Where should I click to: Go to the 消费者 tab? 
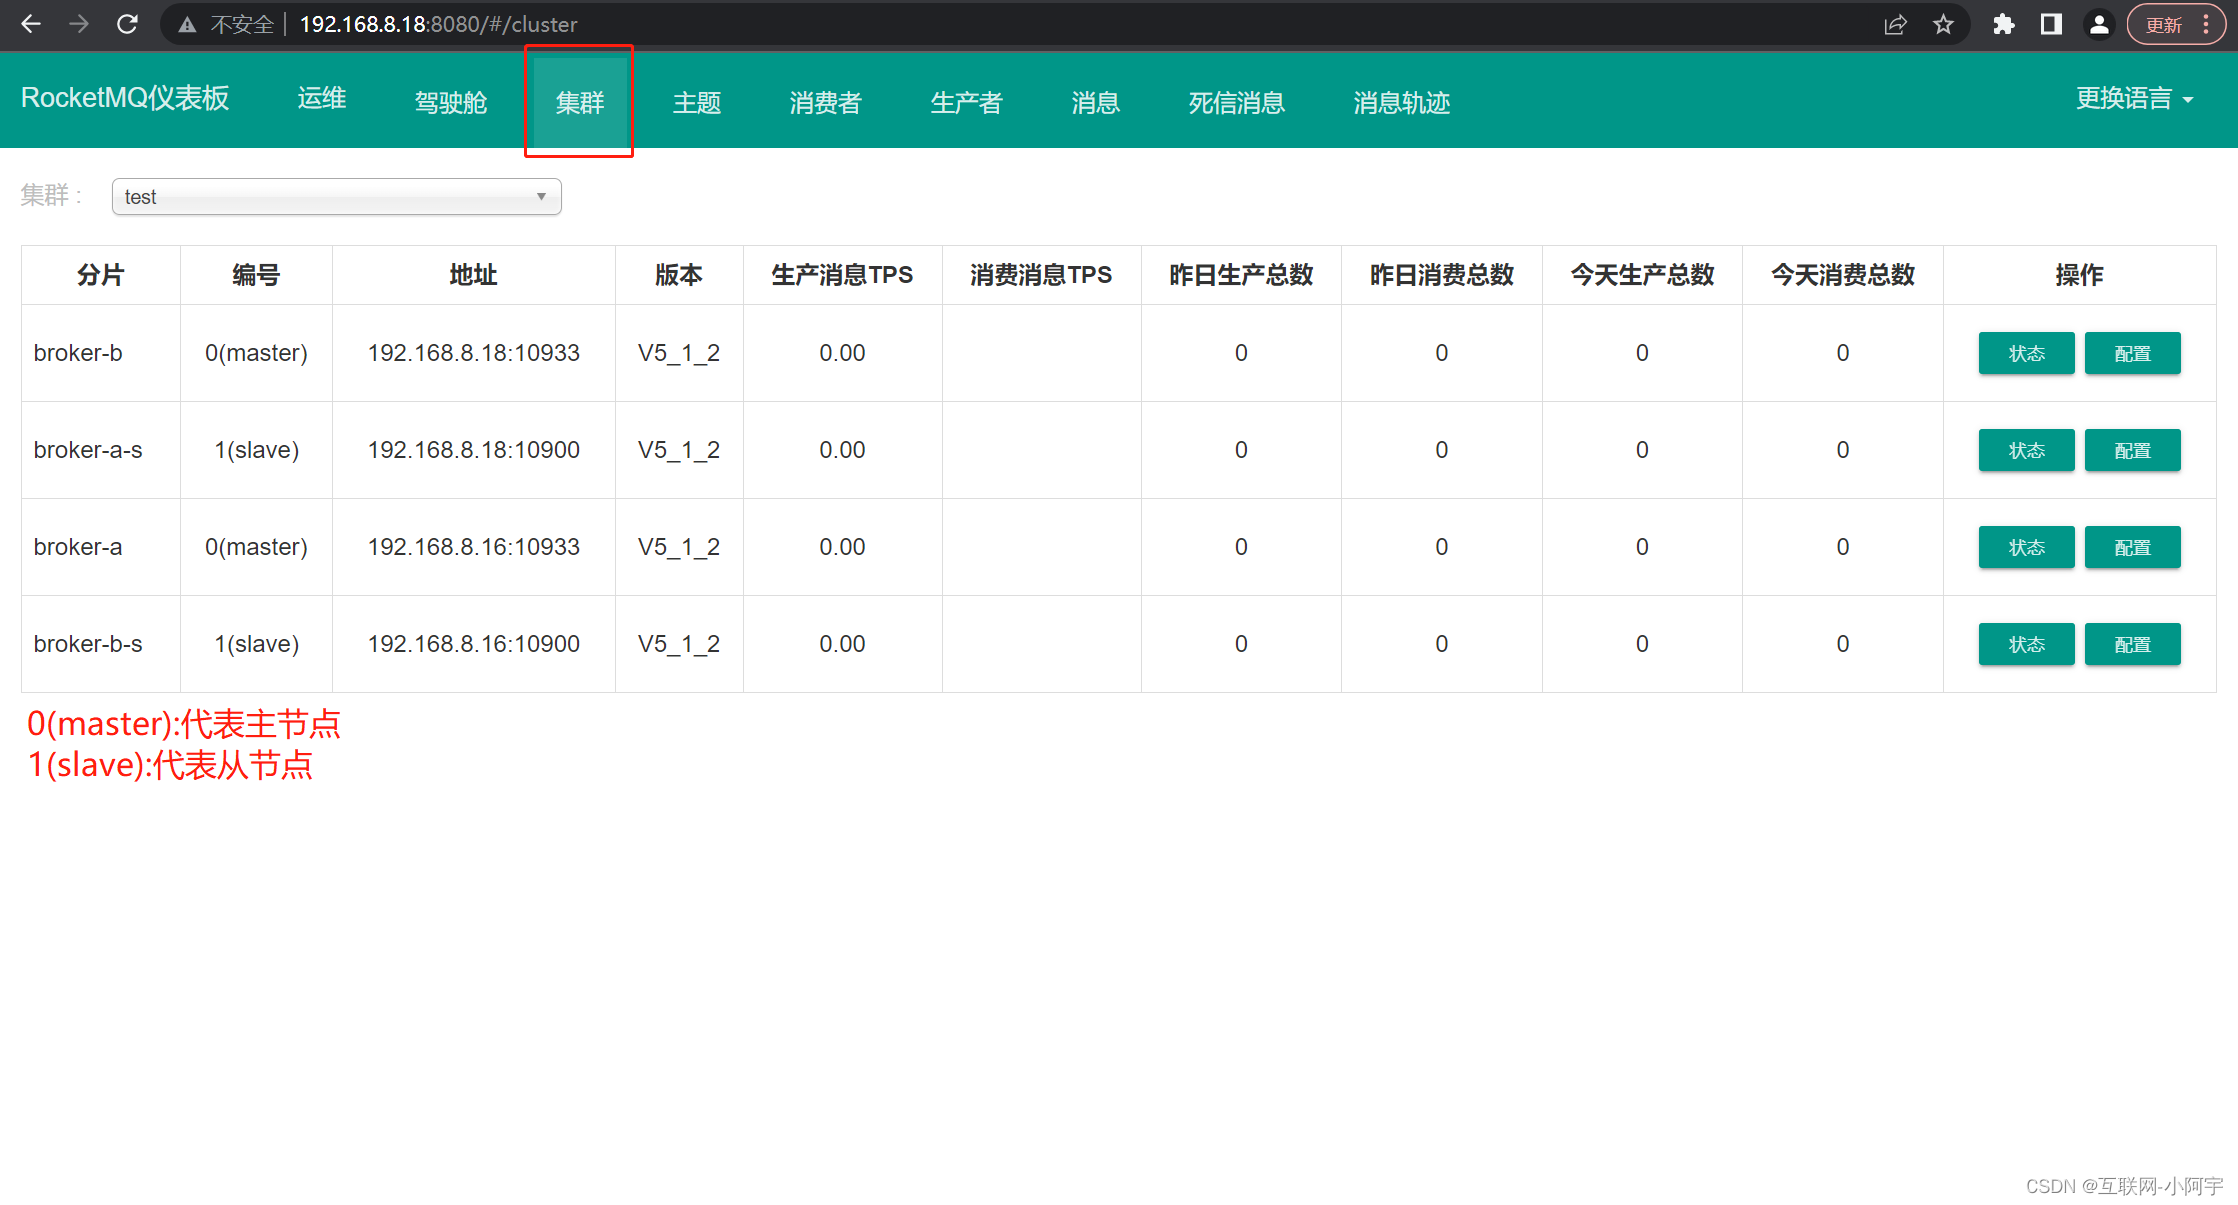pos(826,102)
